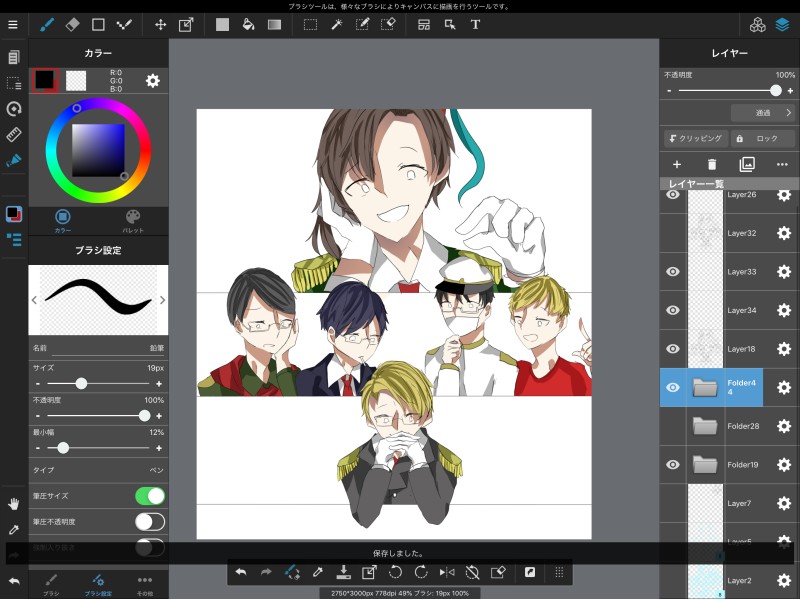Rotate canvas left in bottom bar

point(395,572)
